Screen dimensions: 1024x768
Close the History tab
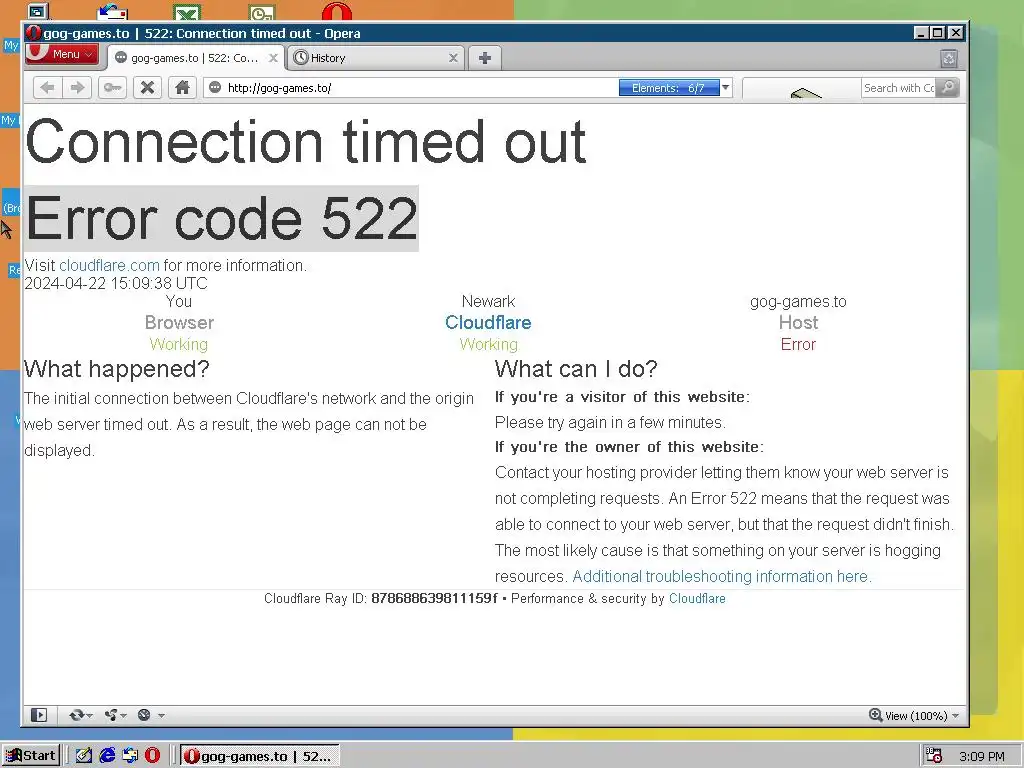pos(453,58)
